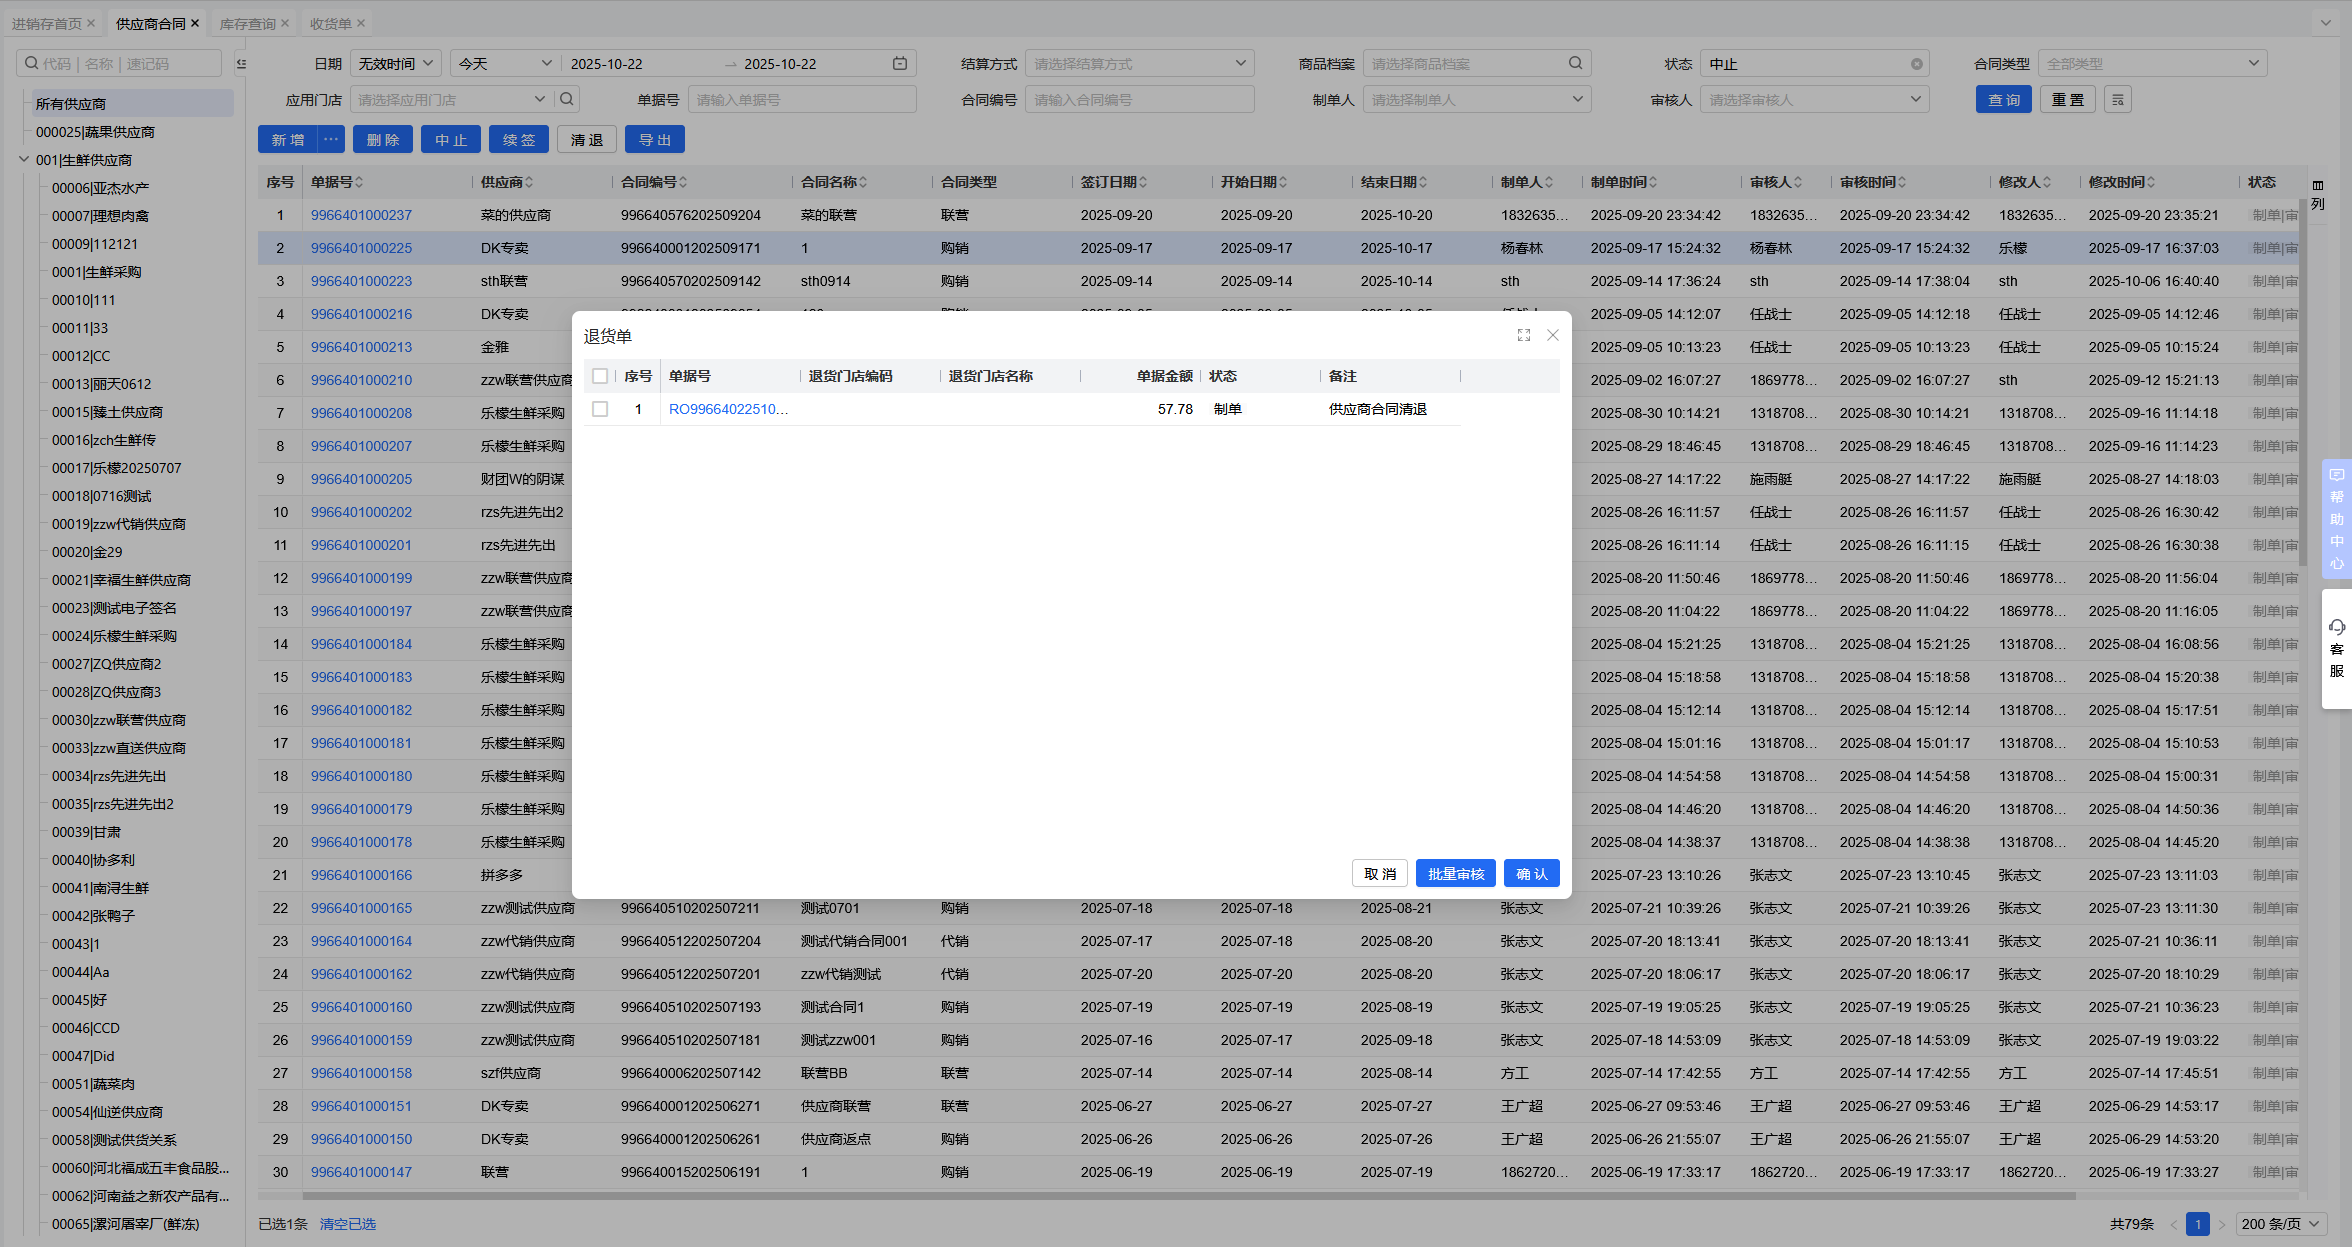Image resolution: width=2352 pixels, height=1247 pixels.
Task: Click the more options button beside 新增
Action: point(330,140)
